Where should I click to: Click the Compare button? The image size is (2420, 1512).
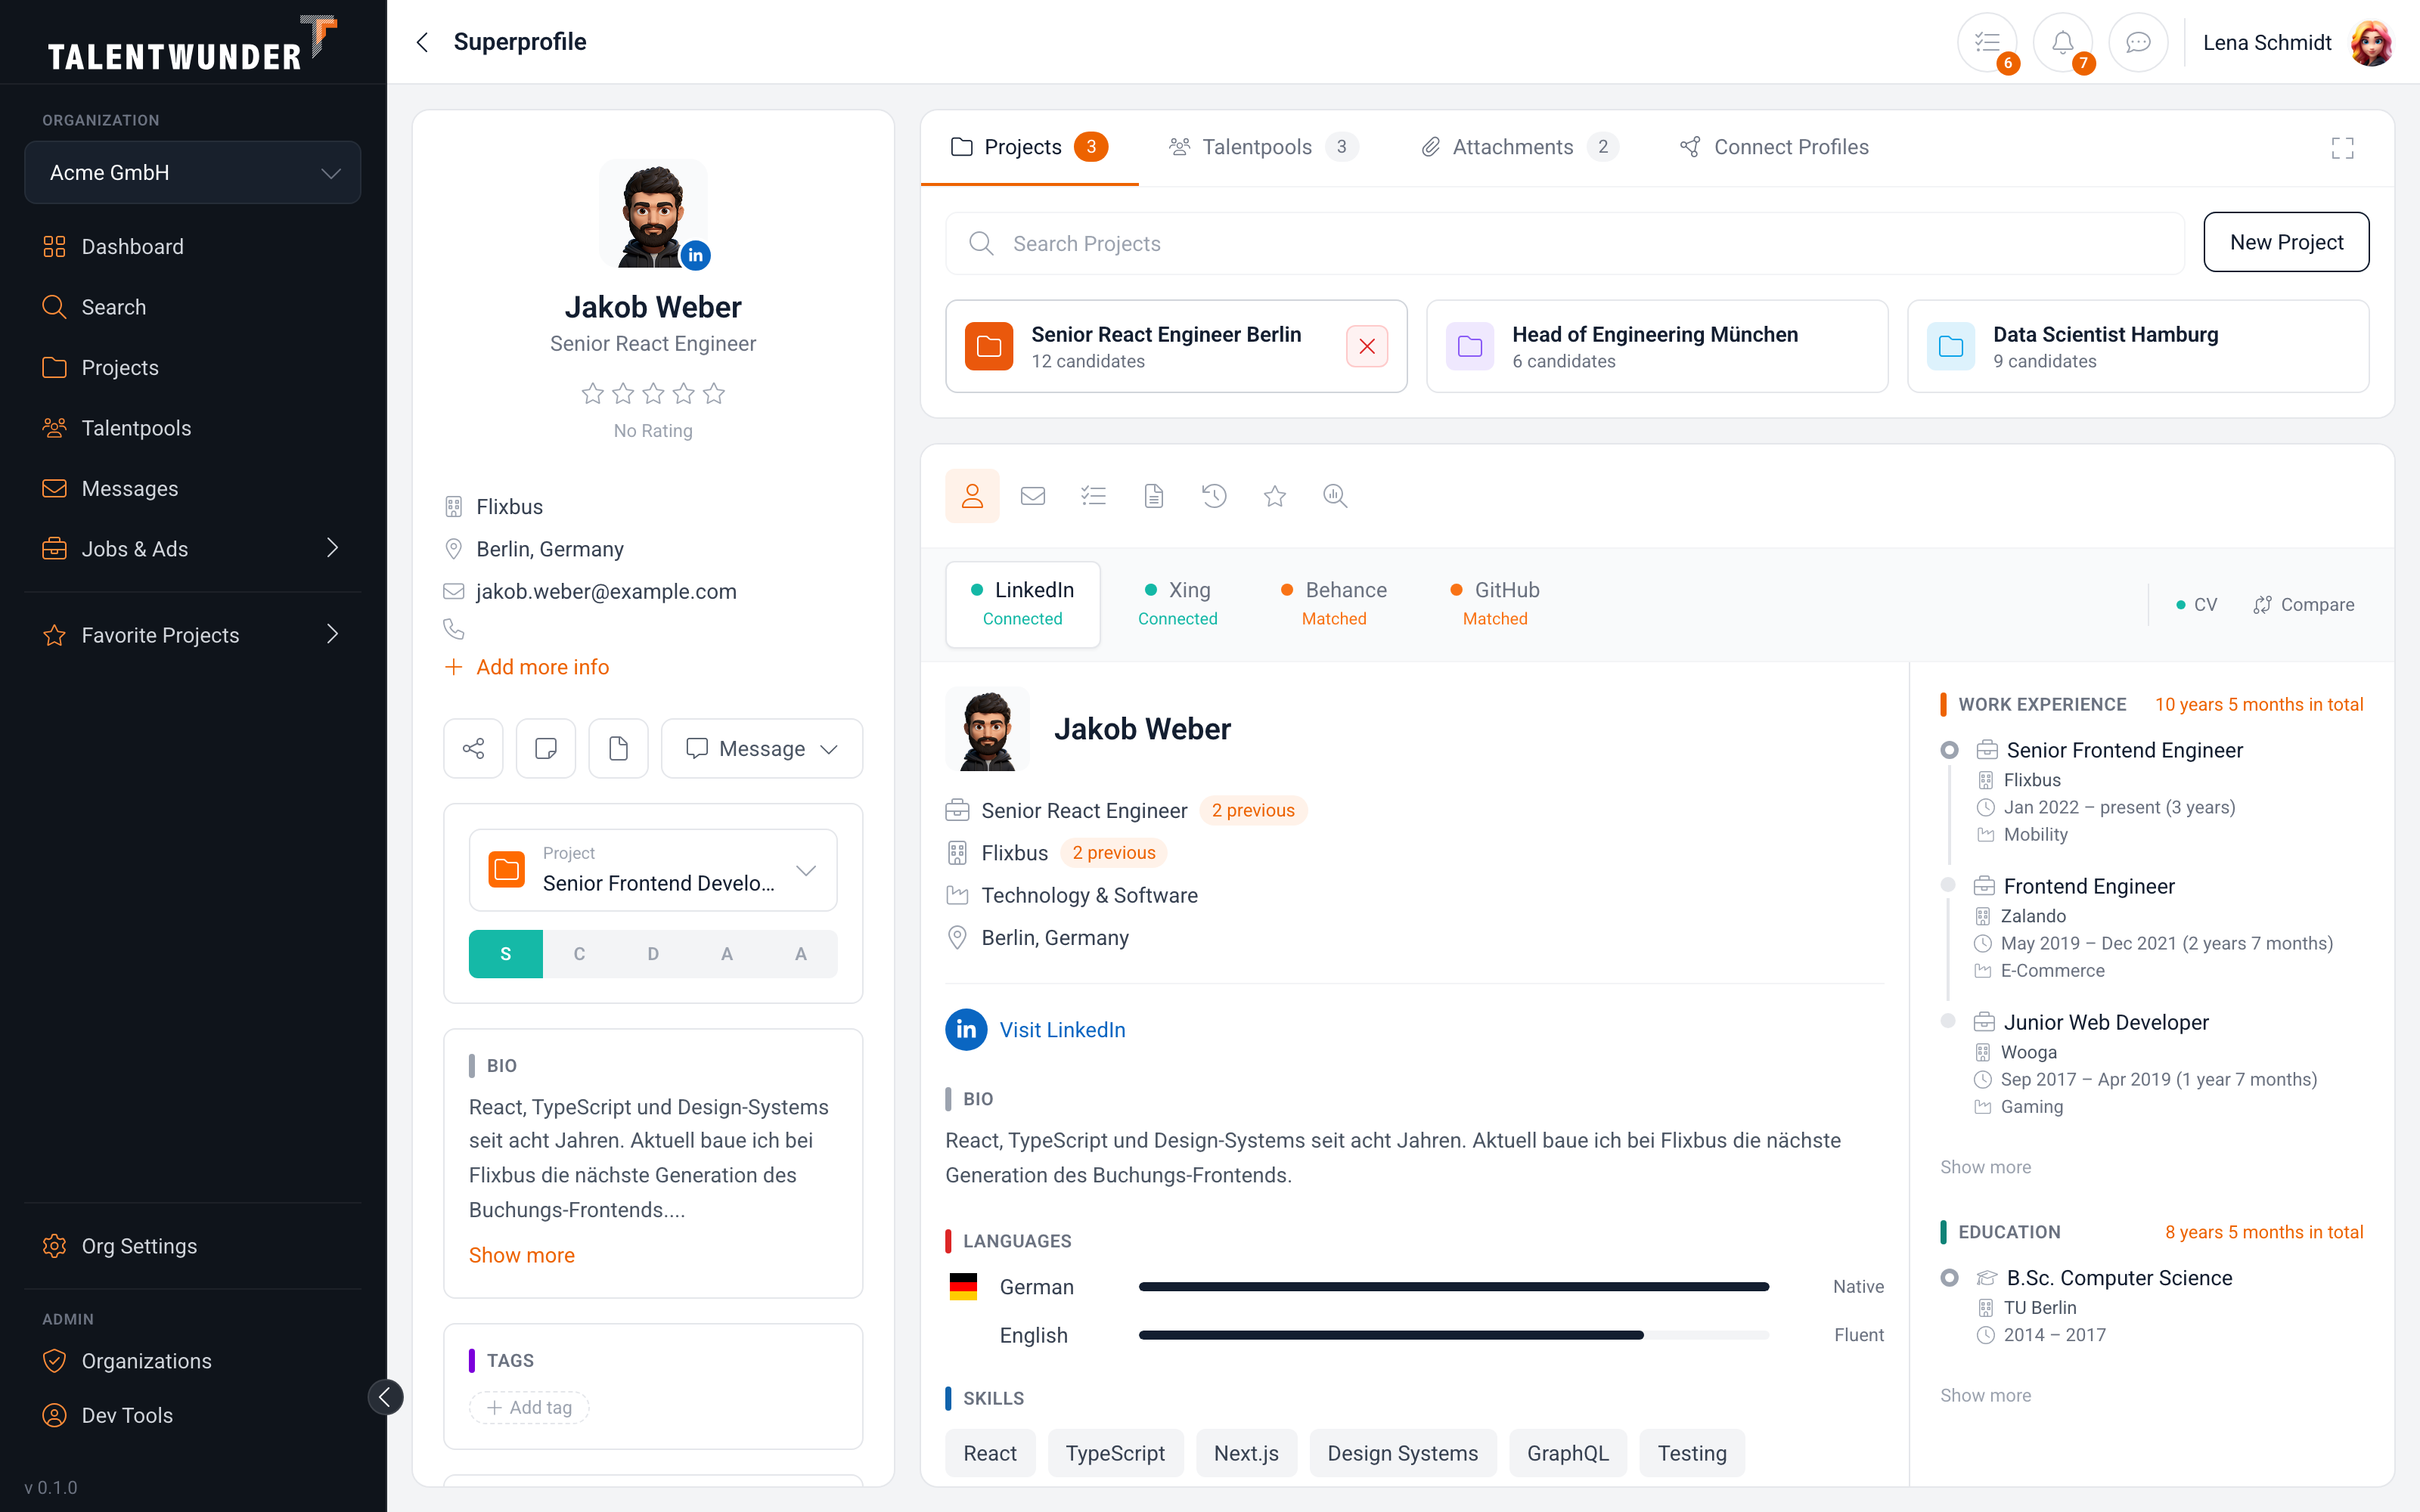pyautogui.click(x=2304, y=605)
